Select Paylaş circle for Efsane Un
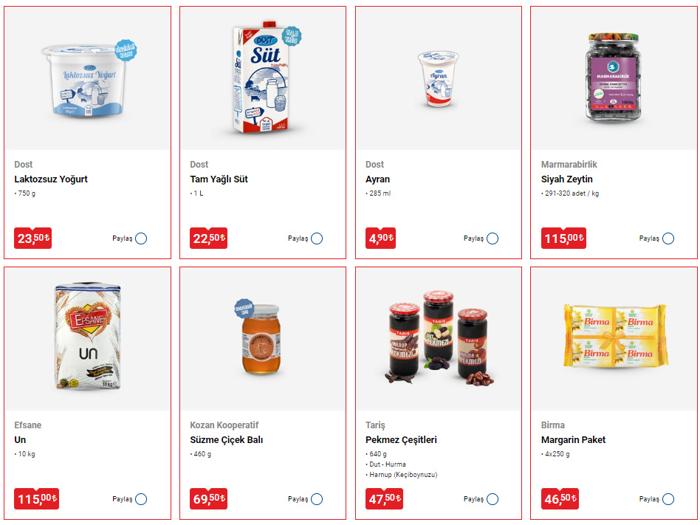 tap(141, 499)
